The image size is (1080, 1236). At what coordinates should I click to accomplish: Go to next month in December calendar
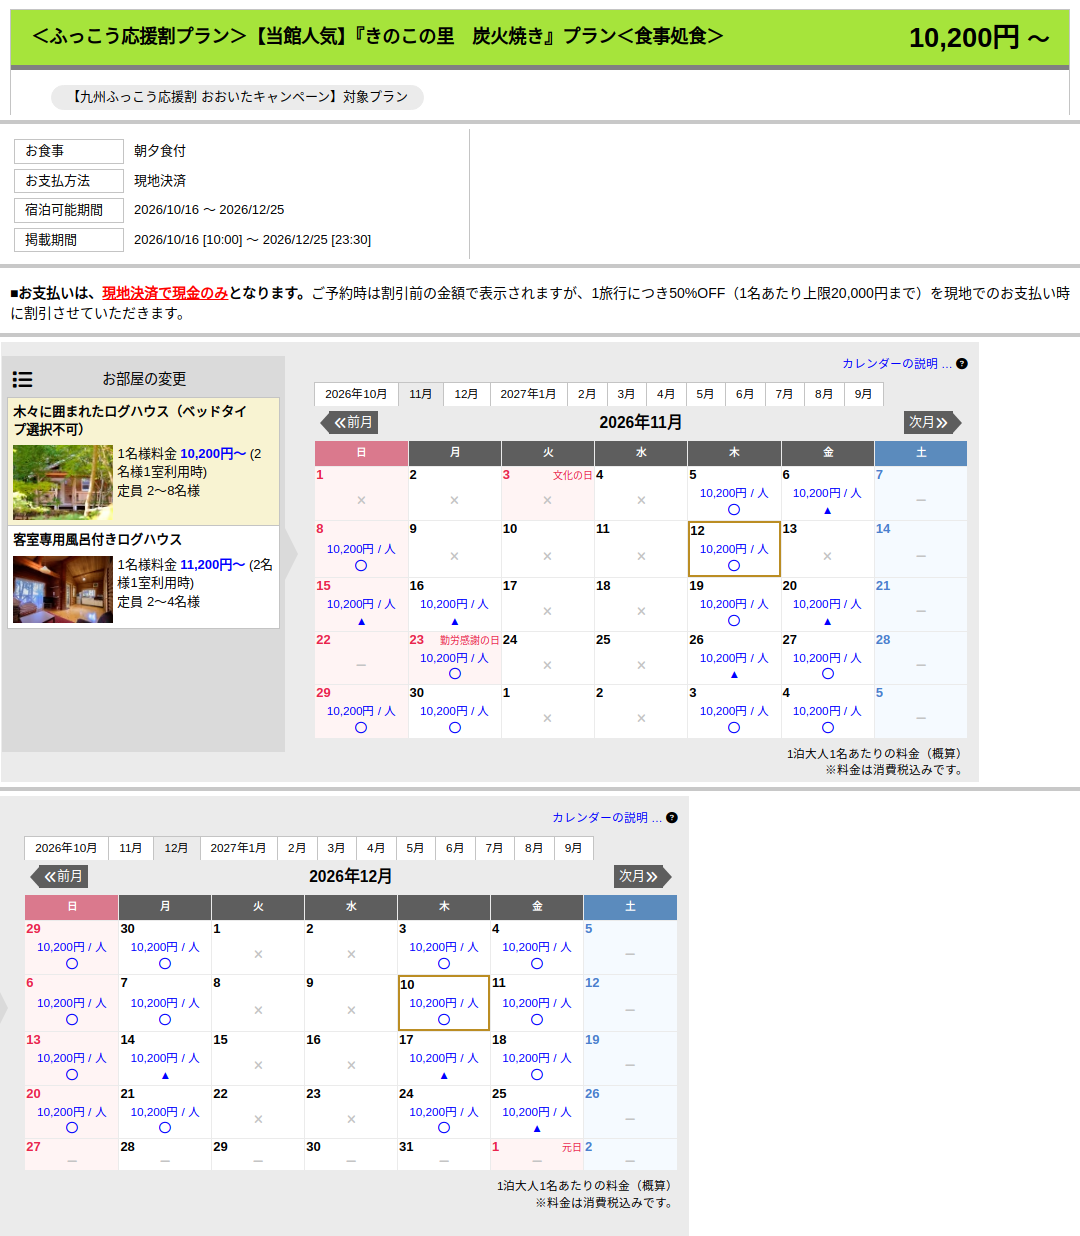pos(642,876)
